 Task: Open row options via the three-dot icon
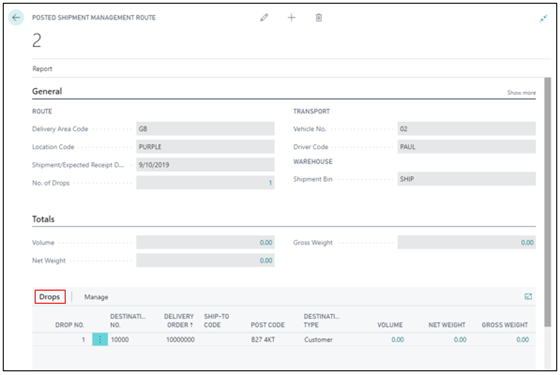tap(100, 339)
